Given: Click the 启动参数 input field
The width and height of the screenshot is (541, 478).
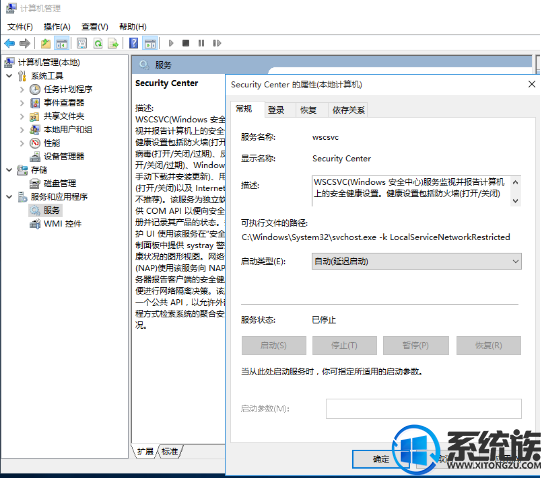Looking at the screenshot, I should pos(424,409).
